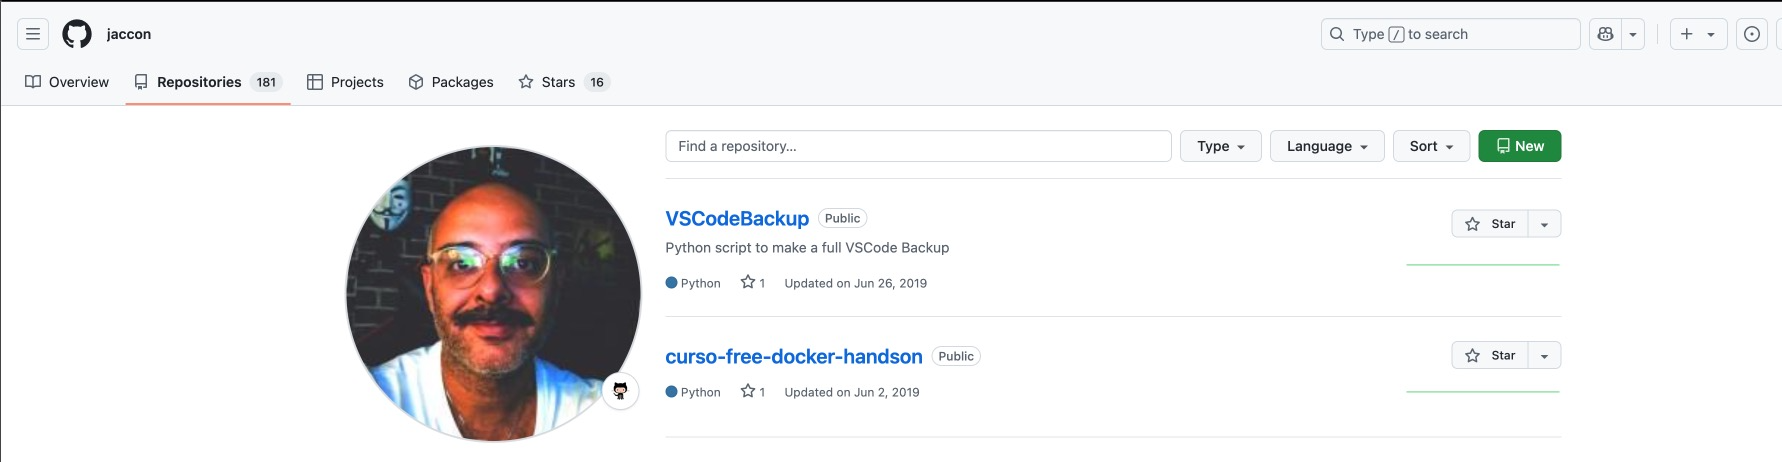Star the VSCodeBackup repository
1782x462 pixels.
1490,224
